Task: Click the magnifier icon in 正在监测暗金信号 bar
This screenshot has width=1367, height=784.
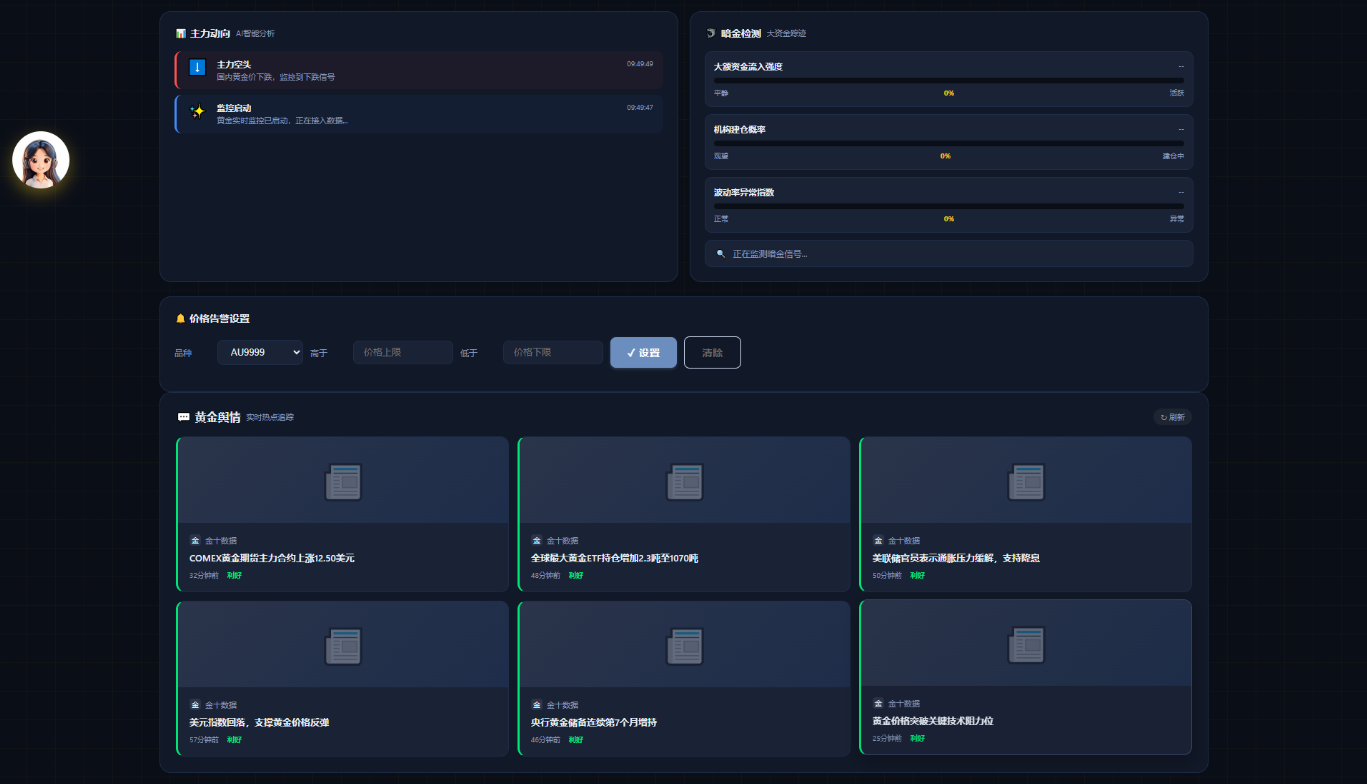Action: coord(721,254)
